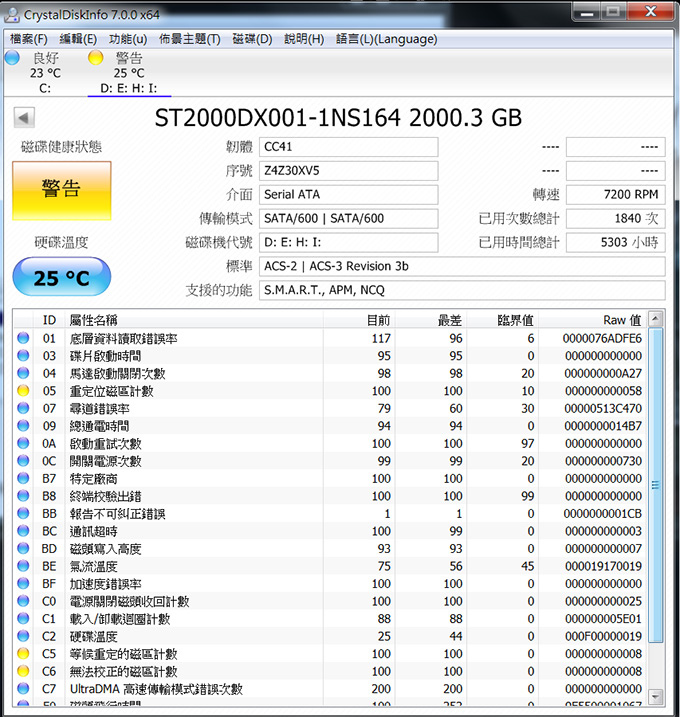Click the yellow 警告 health status button
This screenshot has width=680, height=717.
pyautogui.click(x=62, y=191)
